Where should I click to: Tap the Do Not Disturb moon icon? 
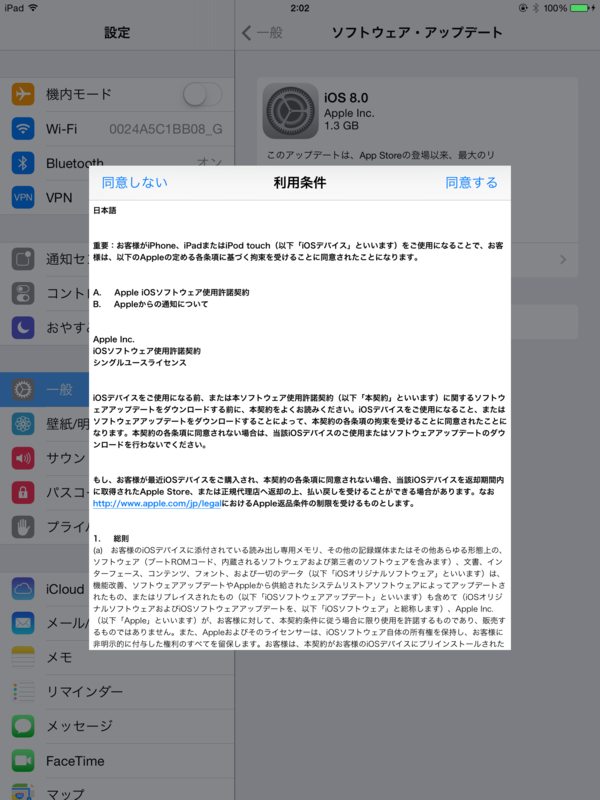coord(23,328)
